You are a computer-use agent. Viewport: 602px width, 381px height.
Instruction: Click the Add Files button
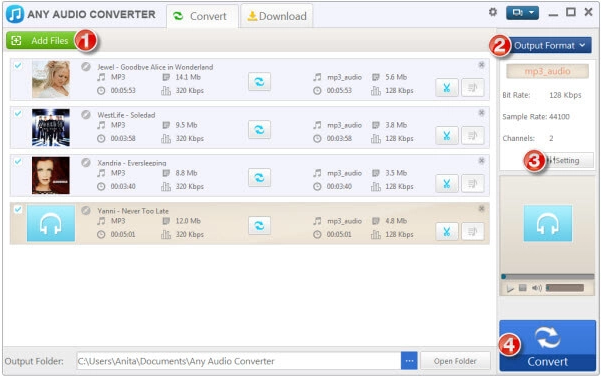pyautogui.click(x=42, y=40)
